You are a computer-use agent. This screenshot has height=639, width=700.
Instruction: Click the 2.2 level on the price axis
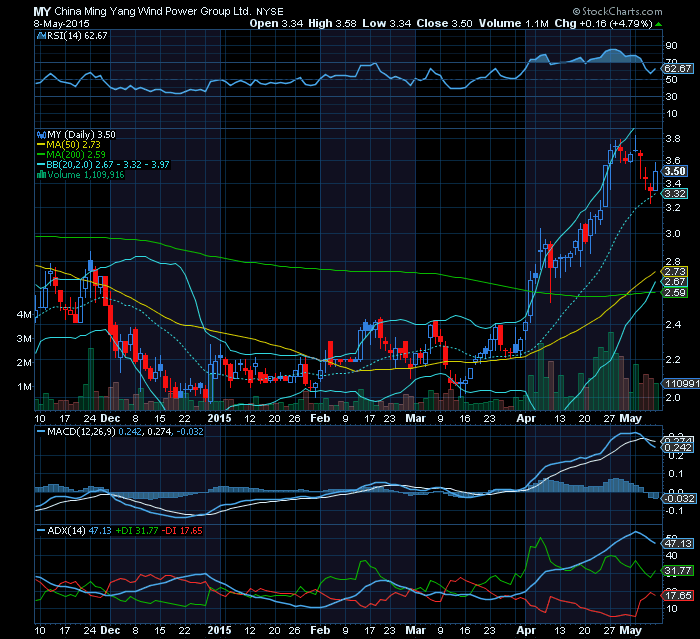(673, 359)
